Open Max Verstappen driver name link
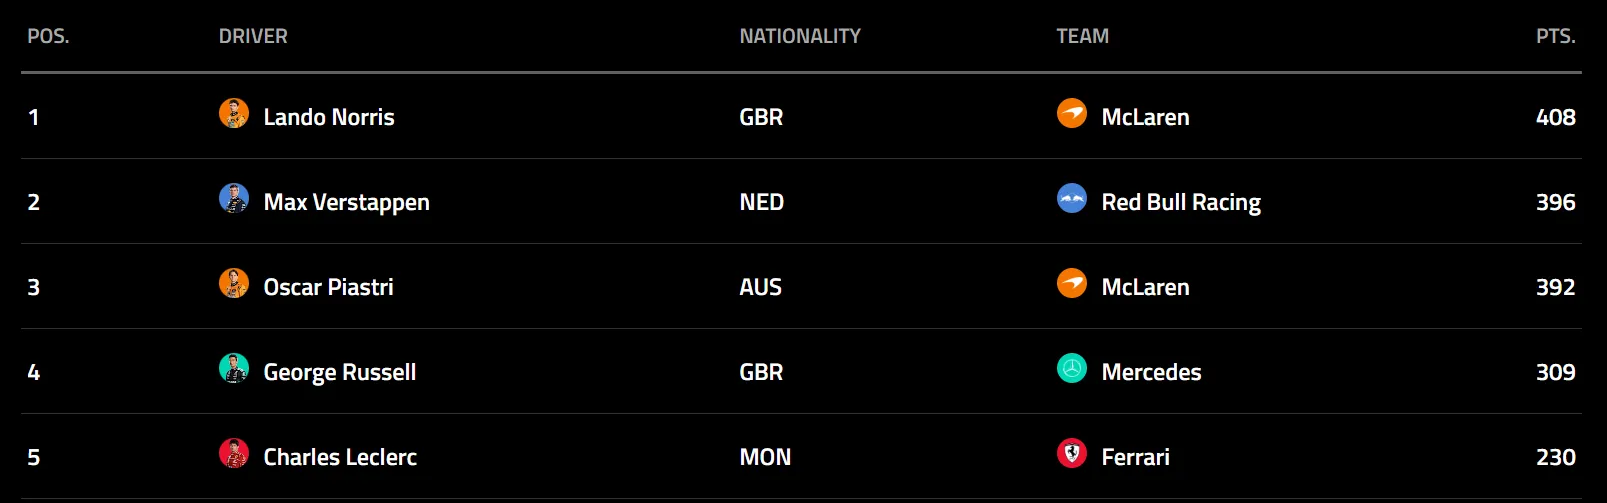Screen dimensions: 1607x503 point(346,202)
